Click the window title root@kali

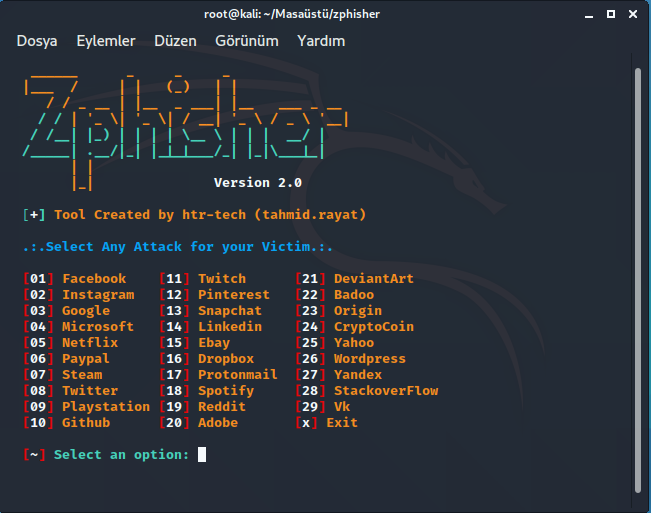[292, 14]
